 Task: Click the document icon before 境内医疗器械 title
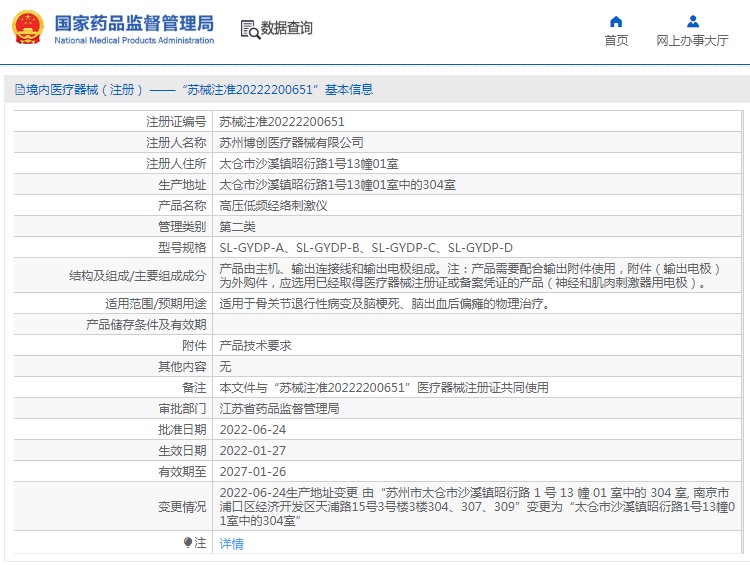click(19, 90)
